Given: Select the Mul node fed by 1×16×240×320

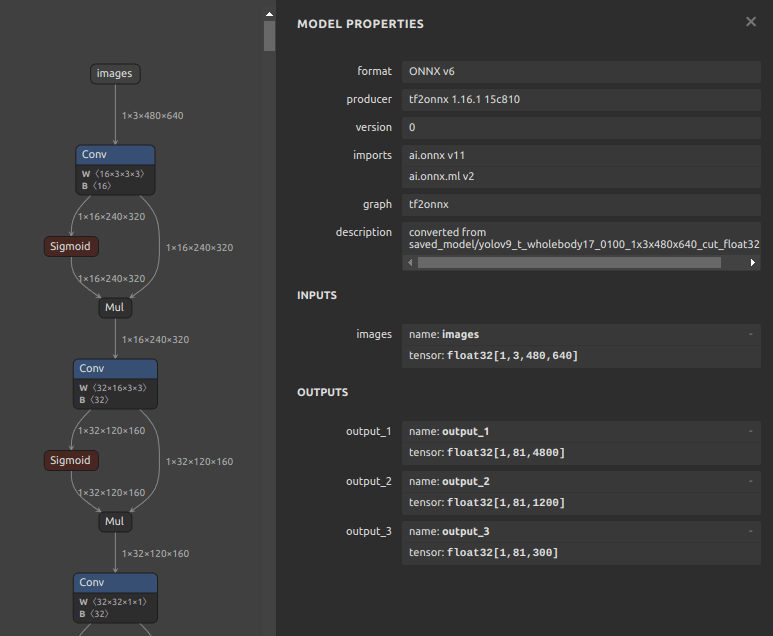Looking at the screenshot, I should (115, 307).
